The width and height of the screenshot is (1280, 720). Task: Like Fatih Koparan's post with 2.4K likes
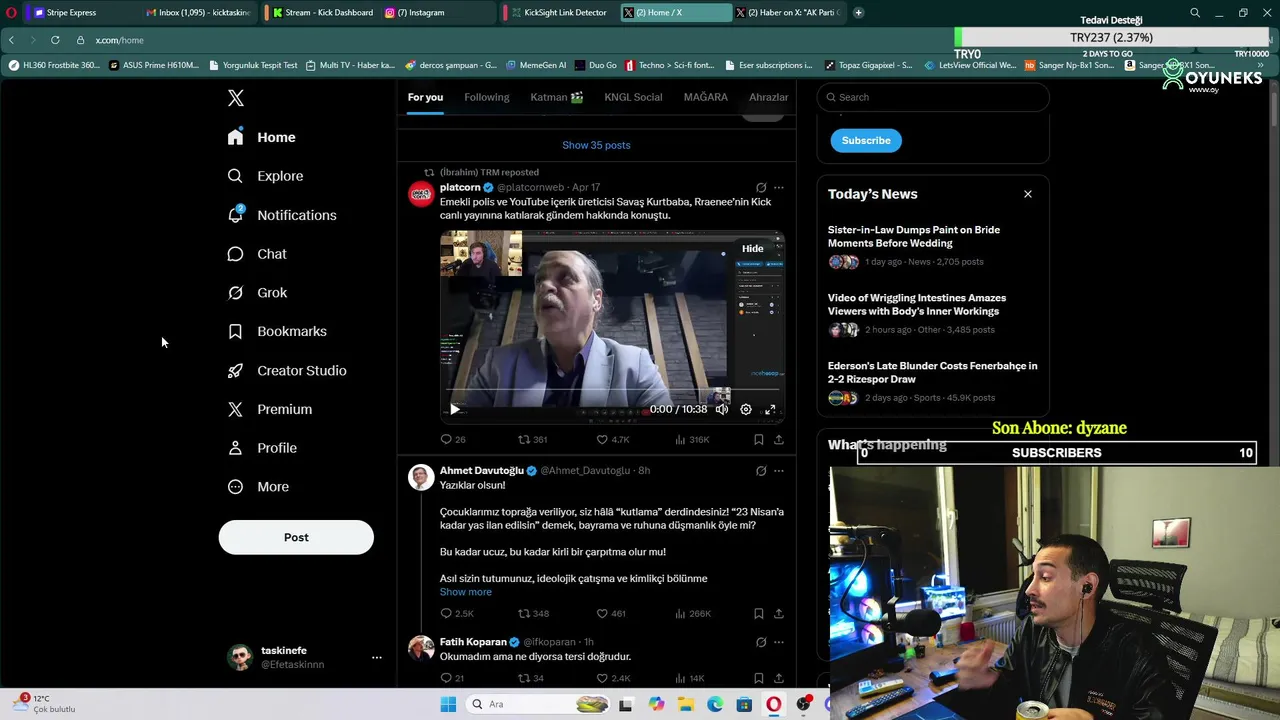(602, 678)
